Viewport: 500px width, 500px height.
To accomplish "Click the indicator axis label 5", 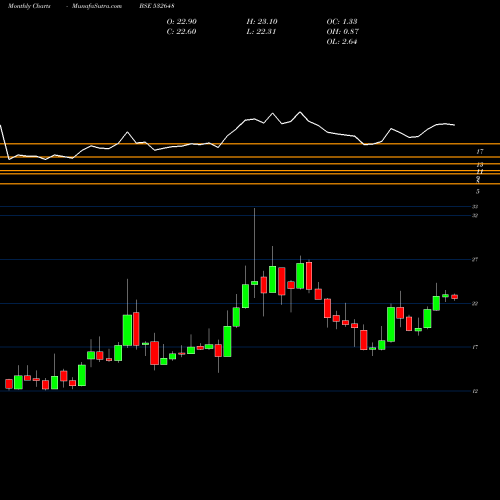I will [478, 191].
